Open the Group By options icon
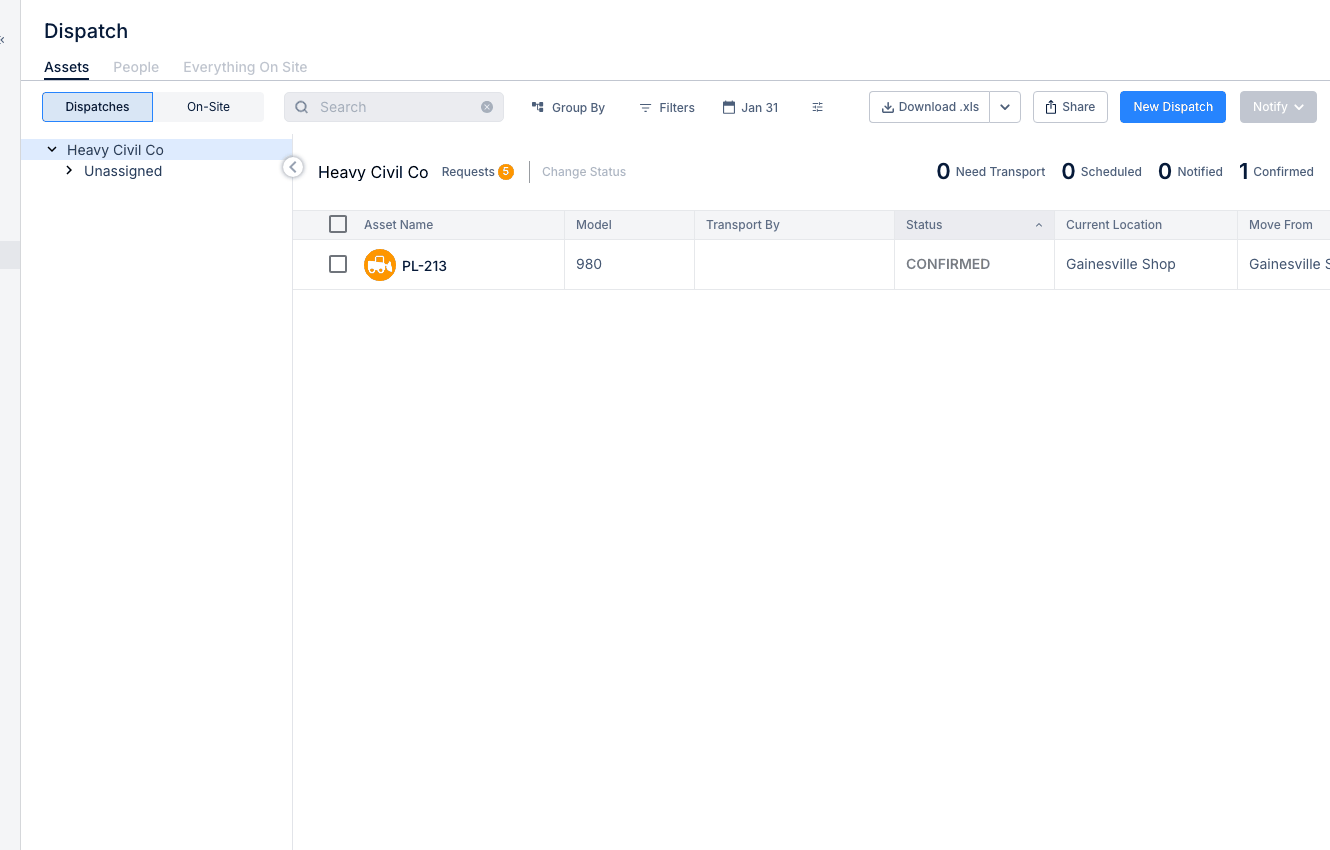Viewport: 1330px width, 850px height. [x=537, y=107]
